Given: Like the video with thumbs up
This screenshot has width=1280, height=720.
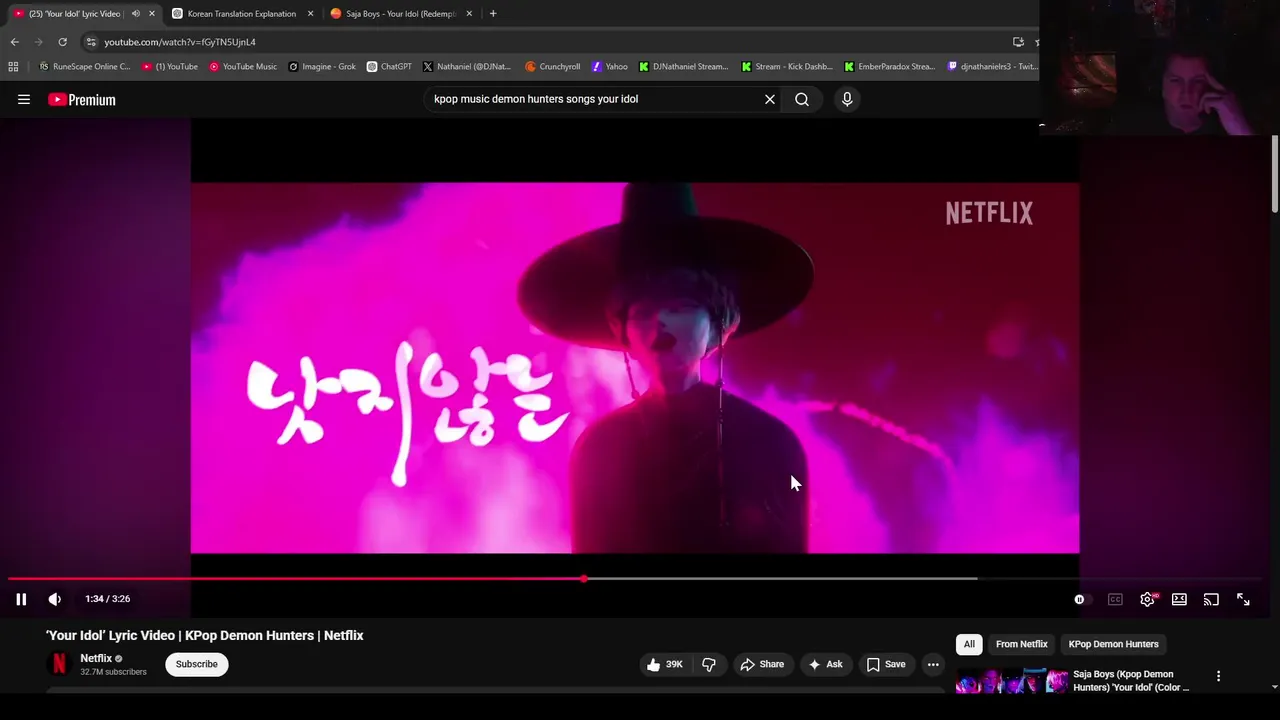Looking at the screenshot, I should (x=665, y=664).
